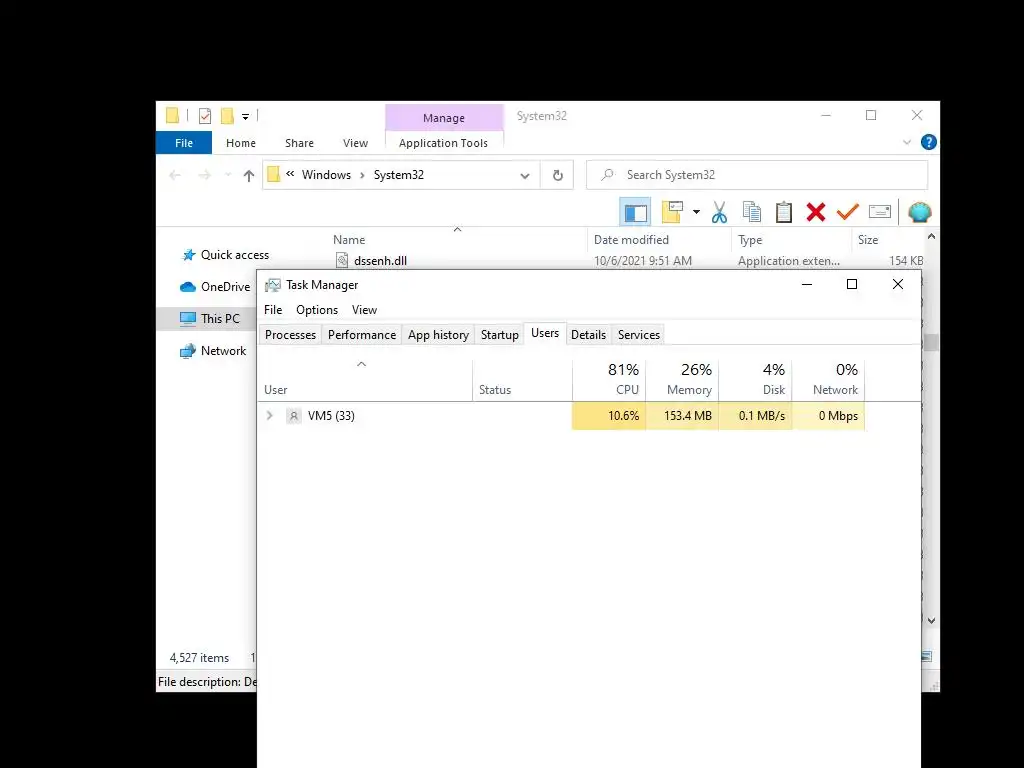Open recent locations dropdown arrow

(x=228, y=175)
